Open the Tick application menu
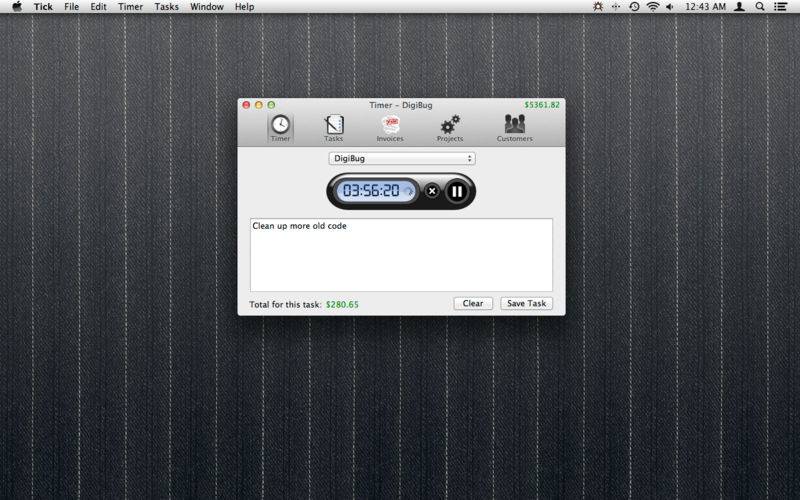This screenshot has height=500, width=800. pos(43,7)
